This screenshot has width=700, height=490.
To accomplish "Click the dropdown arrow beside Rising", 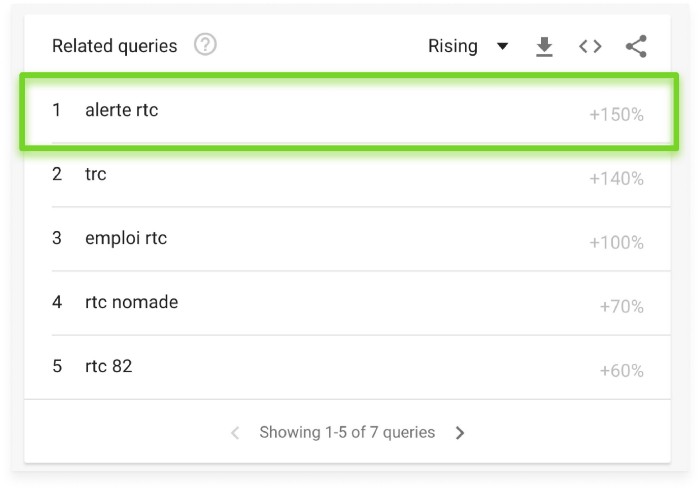I will 502,46.
